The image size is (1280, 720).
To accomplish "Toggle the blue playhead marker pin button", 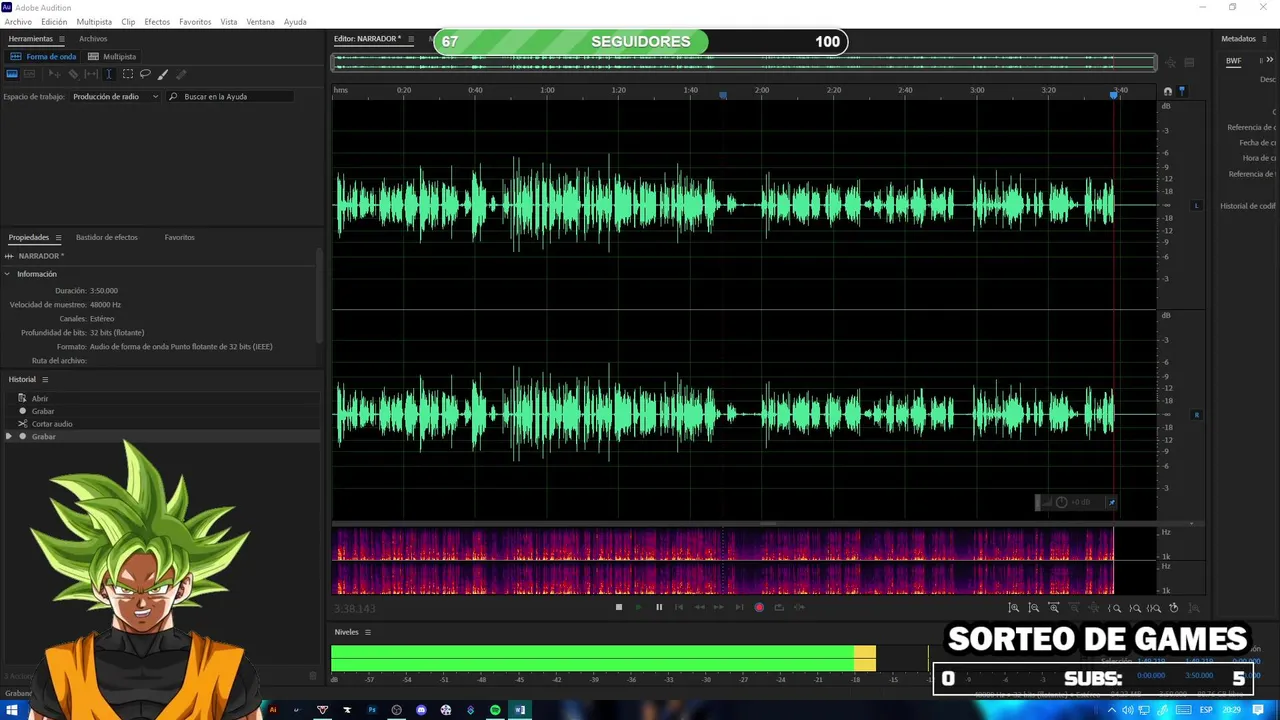I will [x=1181, y=91].
